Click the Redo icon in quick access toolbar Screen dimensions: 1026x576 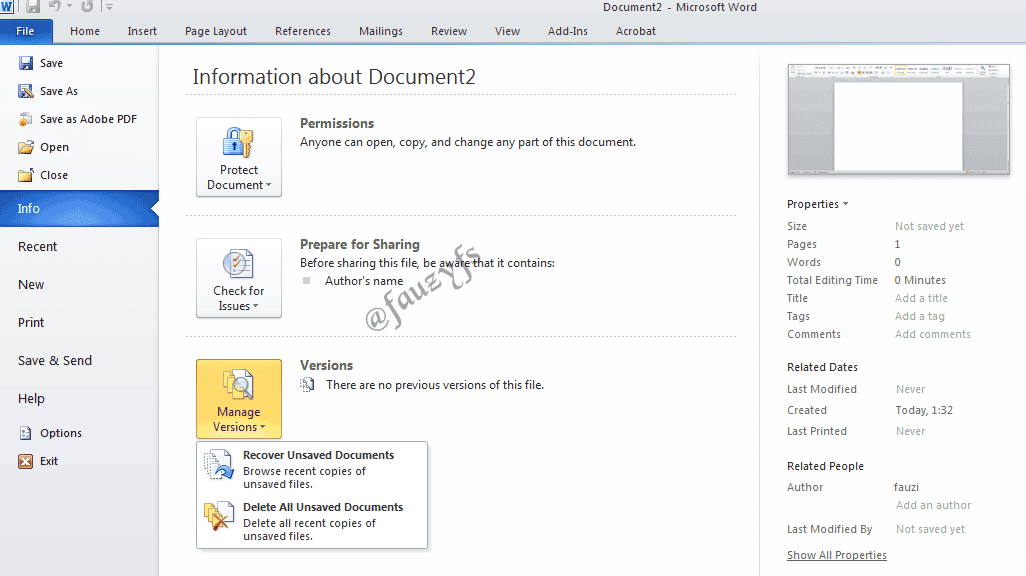click(87, 7)
